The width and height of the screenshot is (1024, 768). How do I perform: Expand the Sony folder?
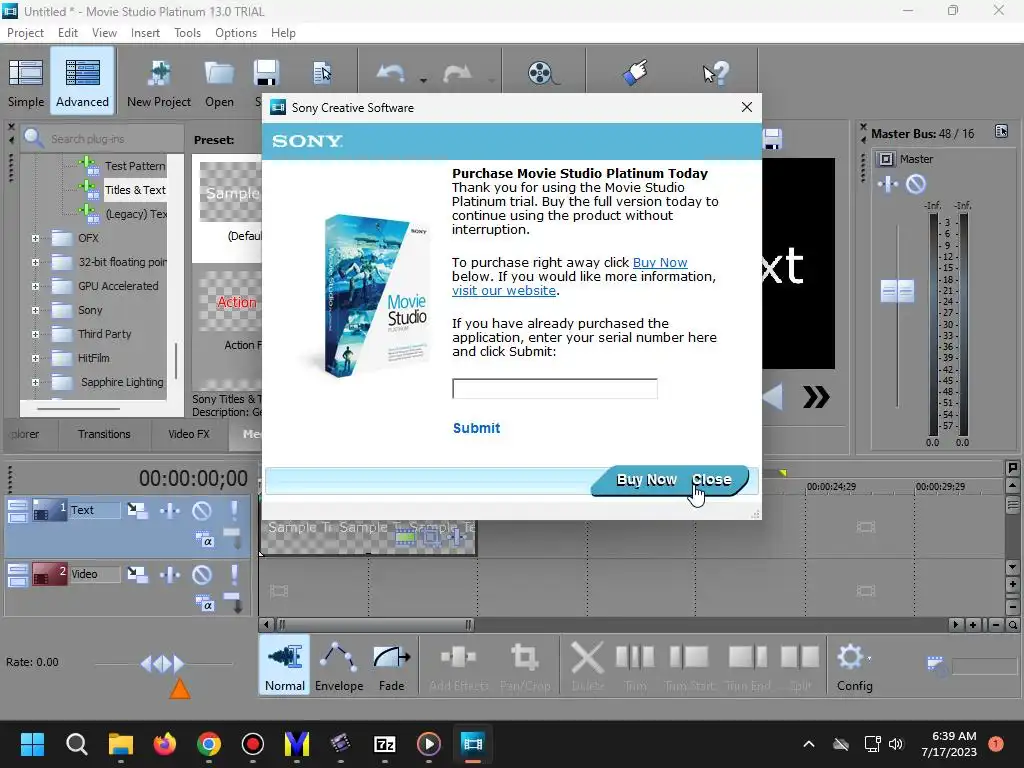pos(35,310)
